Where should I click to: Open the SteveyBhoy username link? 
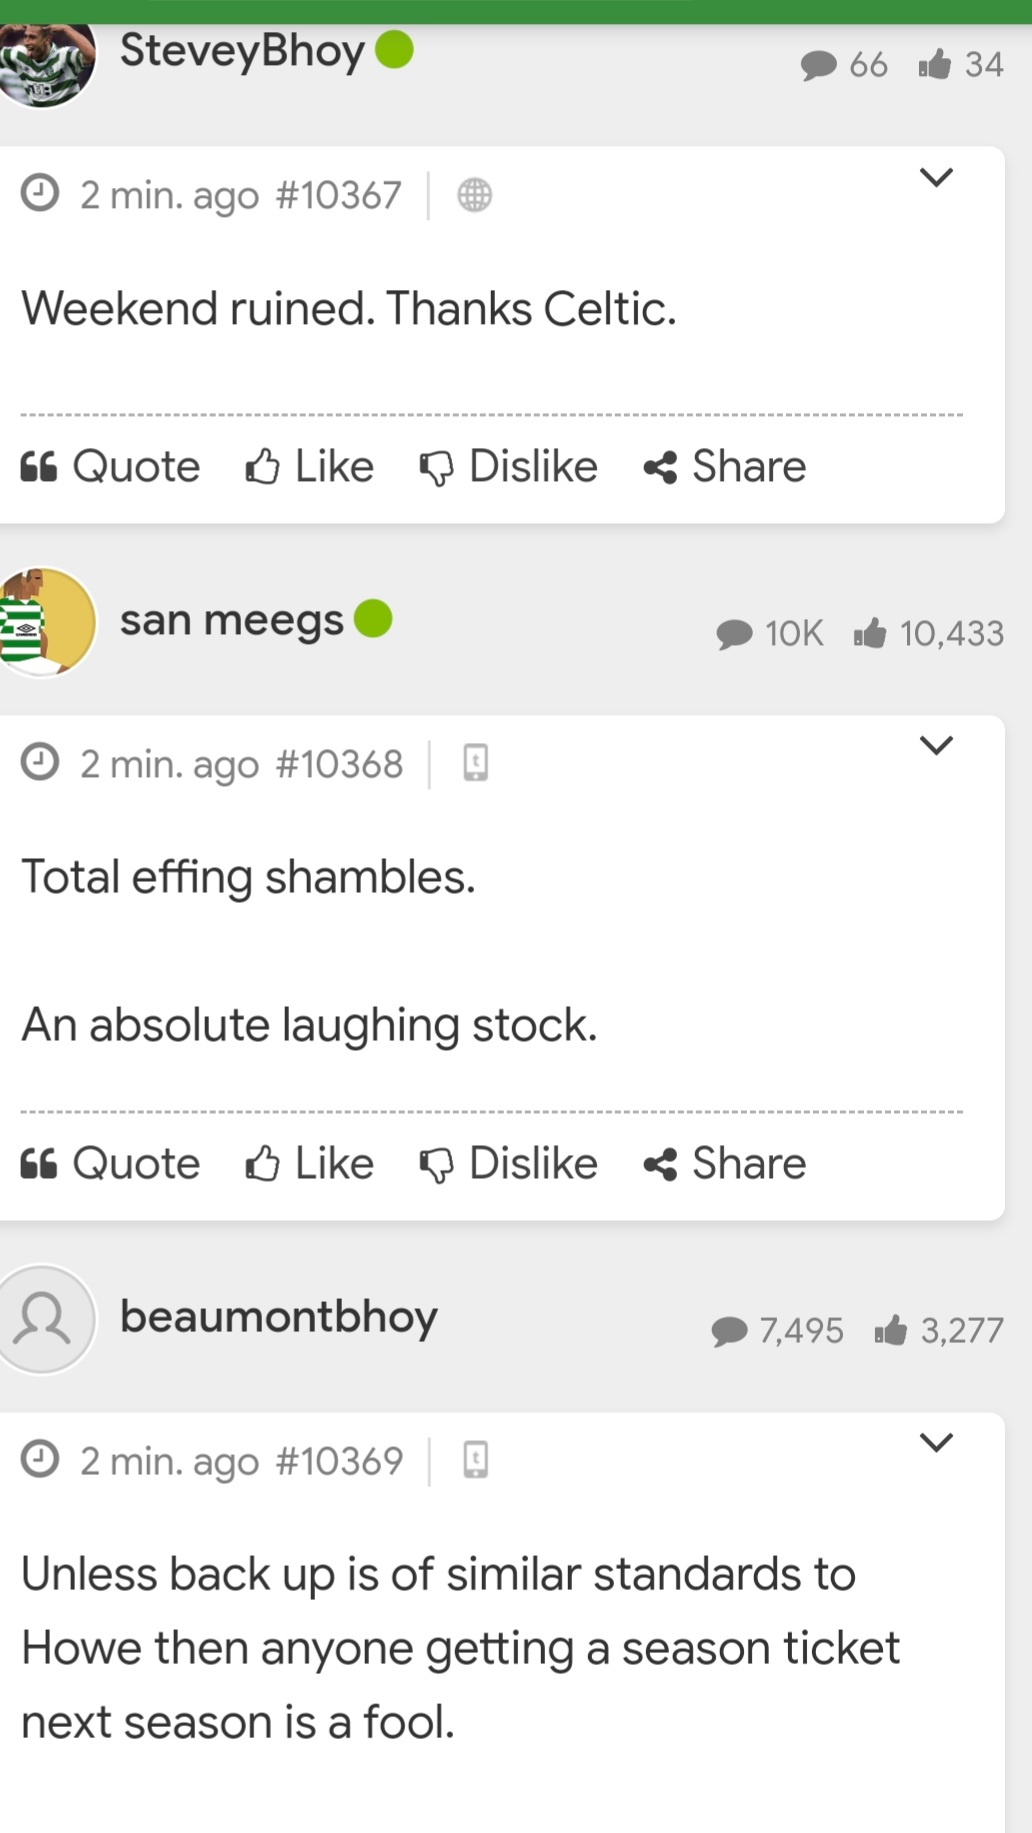[x=242, y=51]
